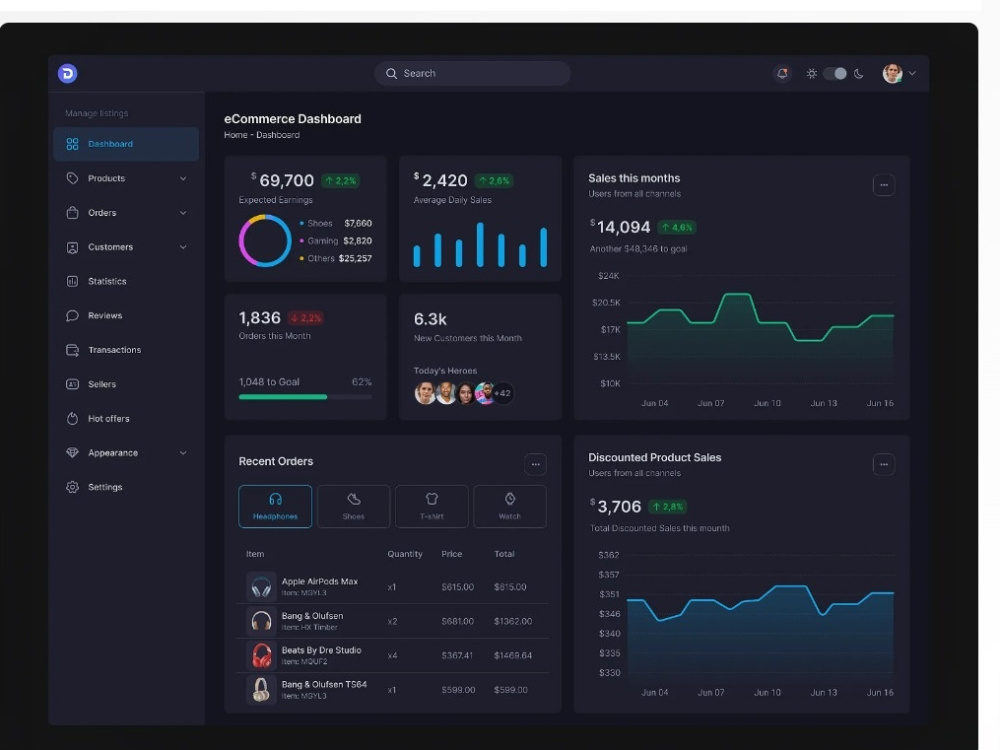
Task: Click the Transactions wallet icon
Action: 72,350
